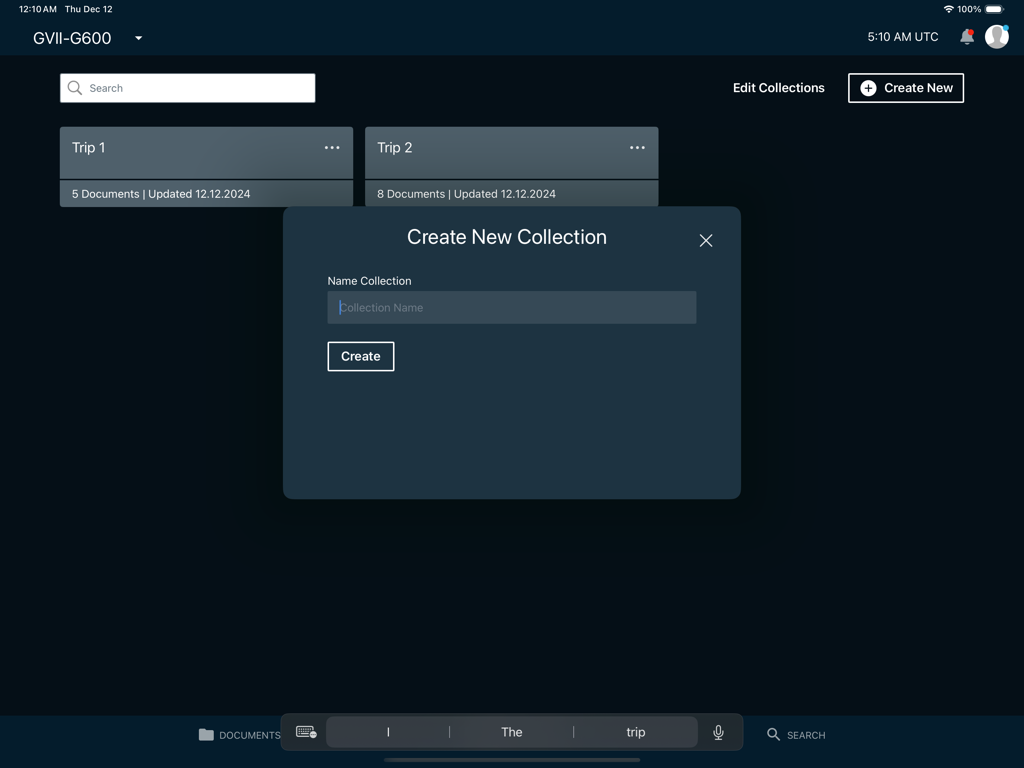Switch to Edit Collections mode
1024x768 pixels.
pos(778,88)
